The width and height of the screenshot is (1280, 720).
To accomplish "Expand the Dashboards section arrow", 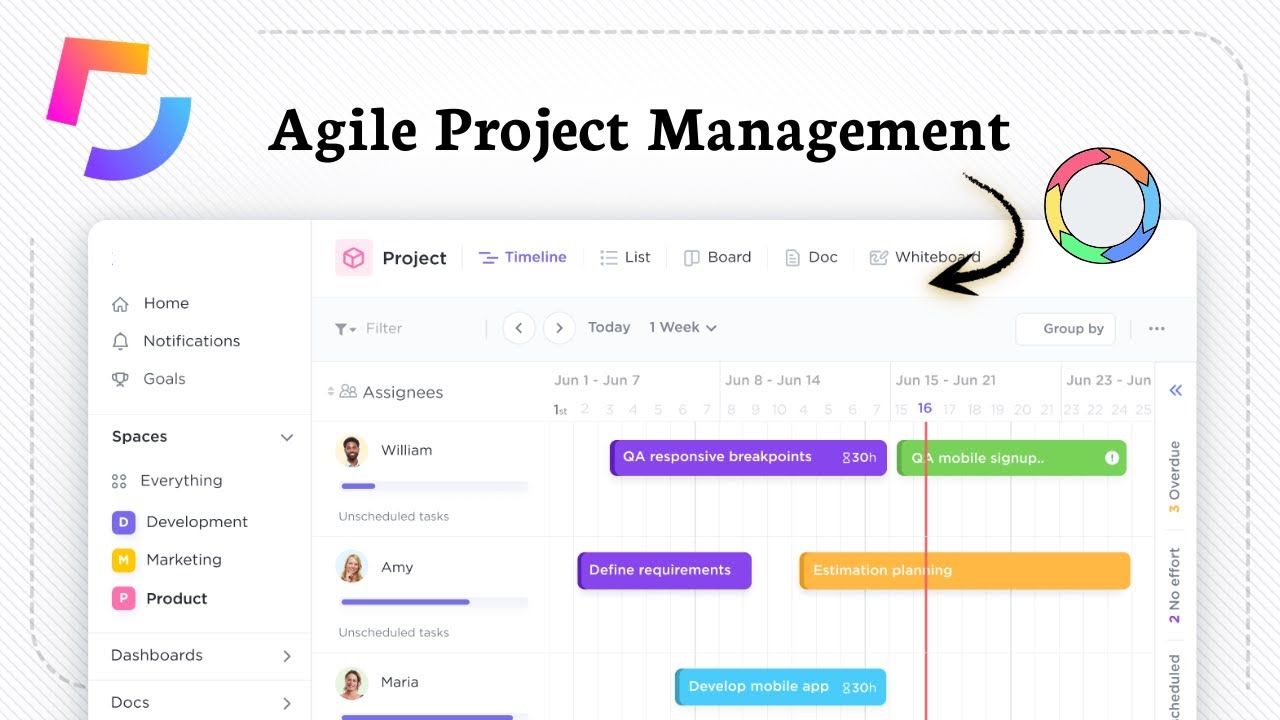I will click(x=287, y=656).
